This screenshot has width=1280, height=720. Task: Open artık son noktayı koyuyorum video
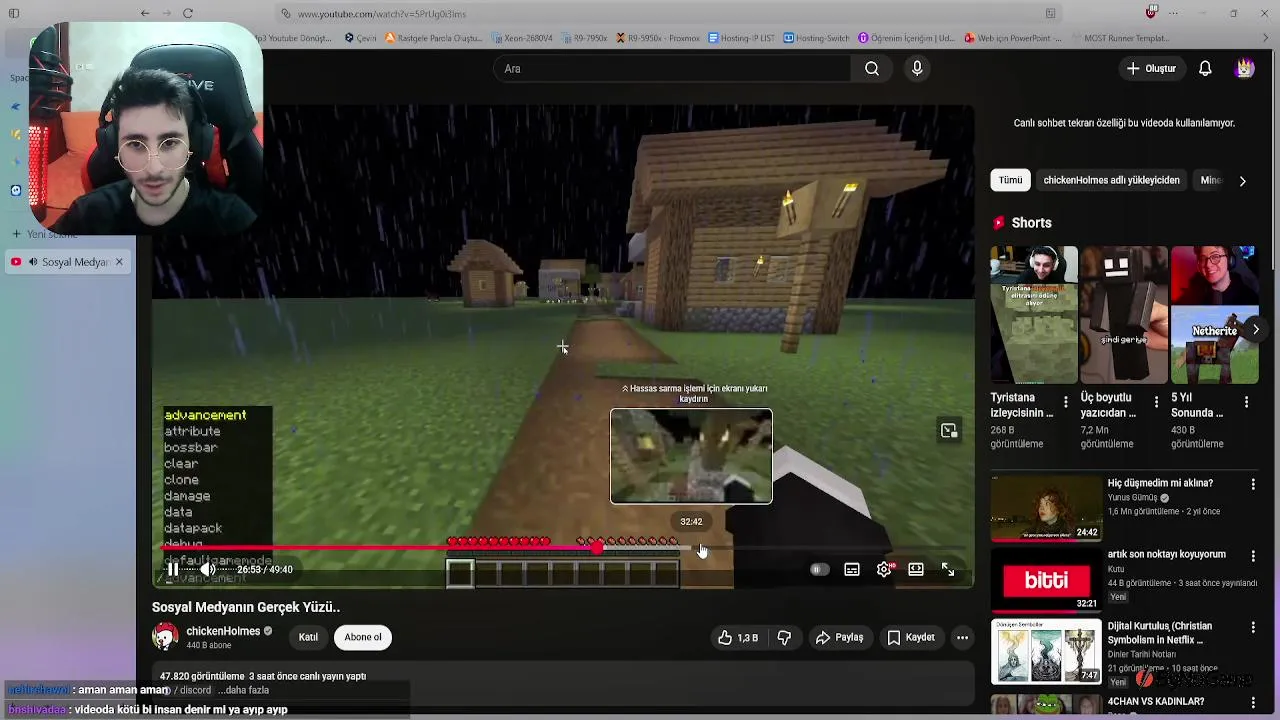tap(1046, 579)
